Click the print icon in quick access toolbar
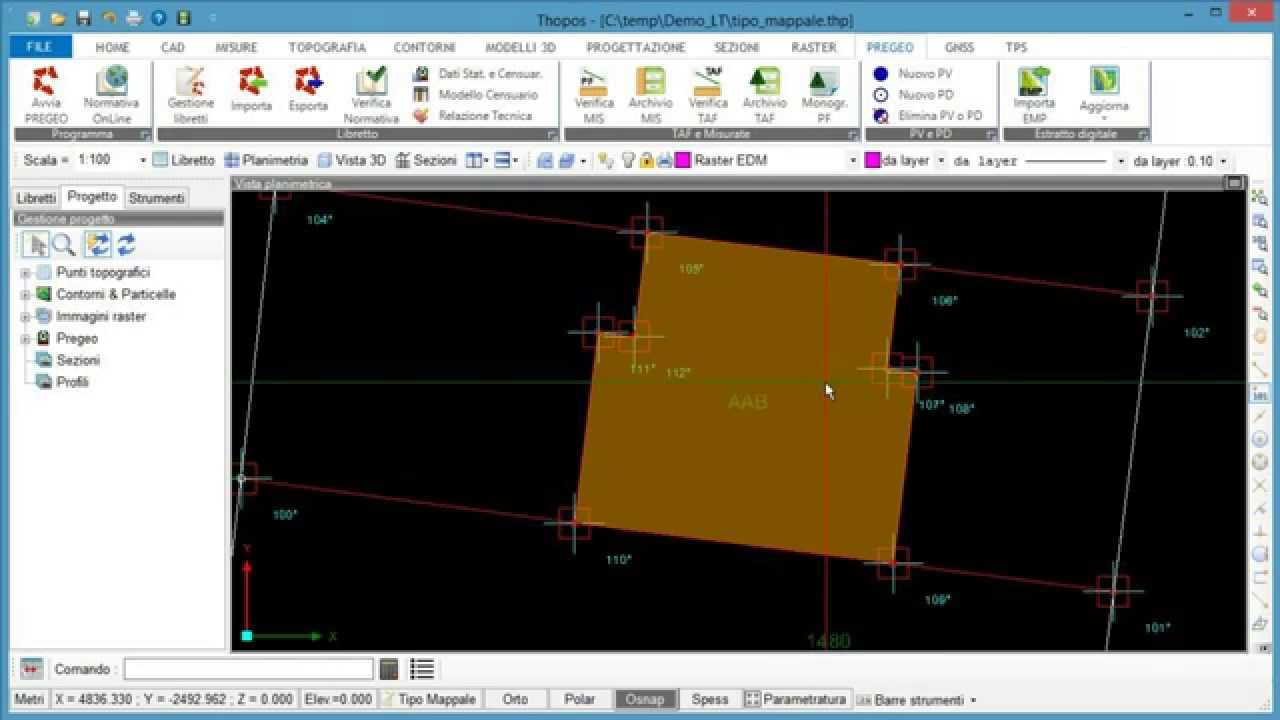 (x=133, y=18)
